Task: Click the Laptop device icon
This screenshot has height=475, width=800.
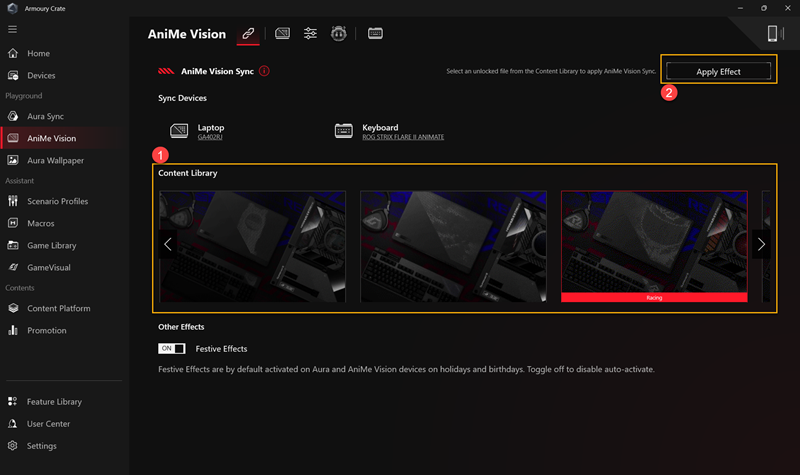Action: click(x=179, y=131)
